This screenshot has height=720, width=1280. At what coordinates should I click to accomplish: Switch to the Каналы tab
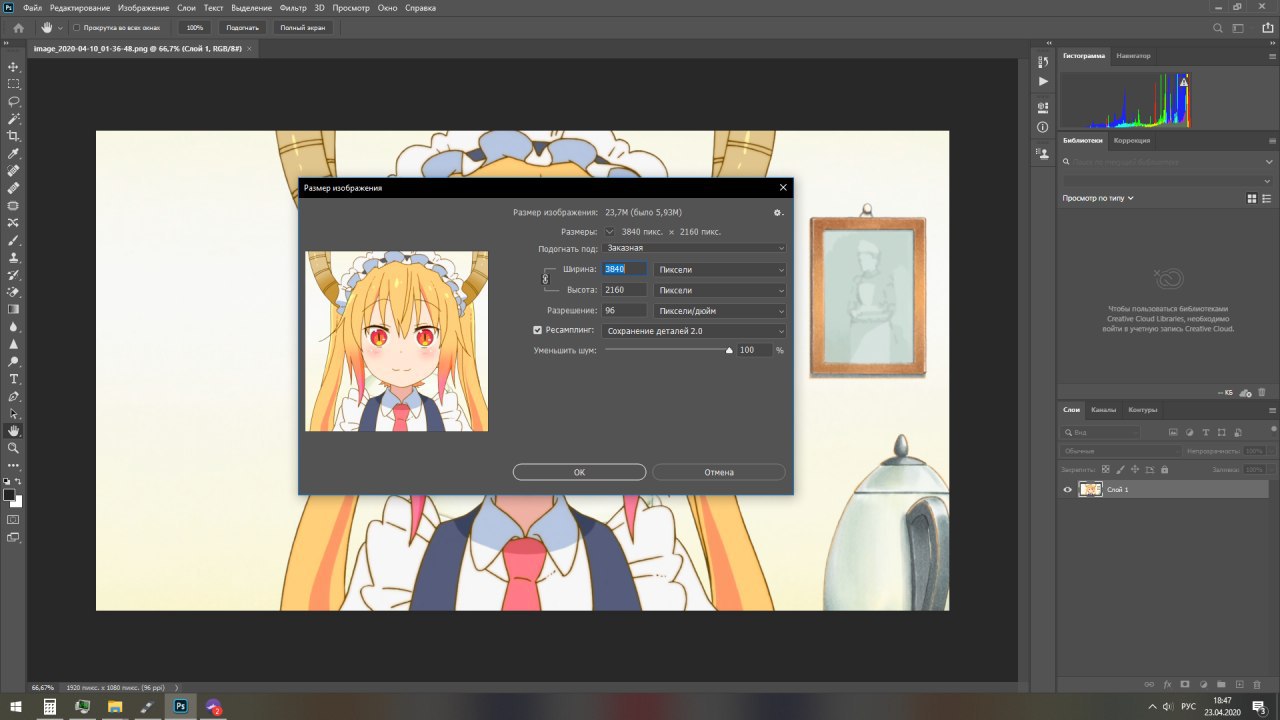[x=1103, y=410]
